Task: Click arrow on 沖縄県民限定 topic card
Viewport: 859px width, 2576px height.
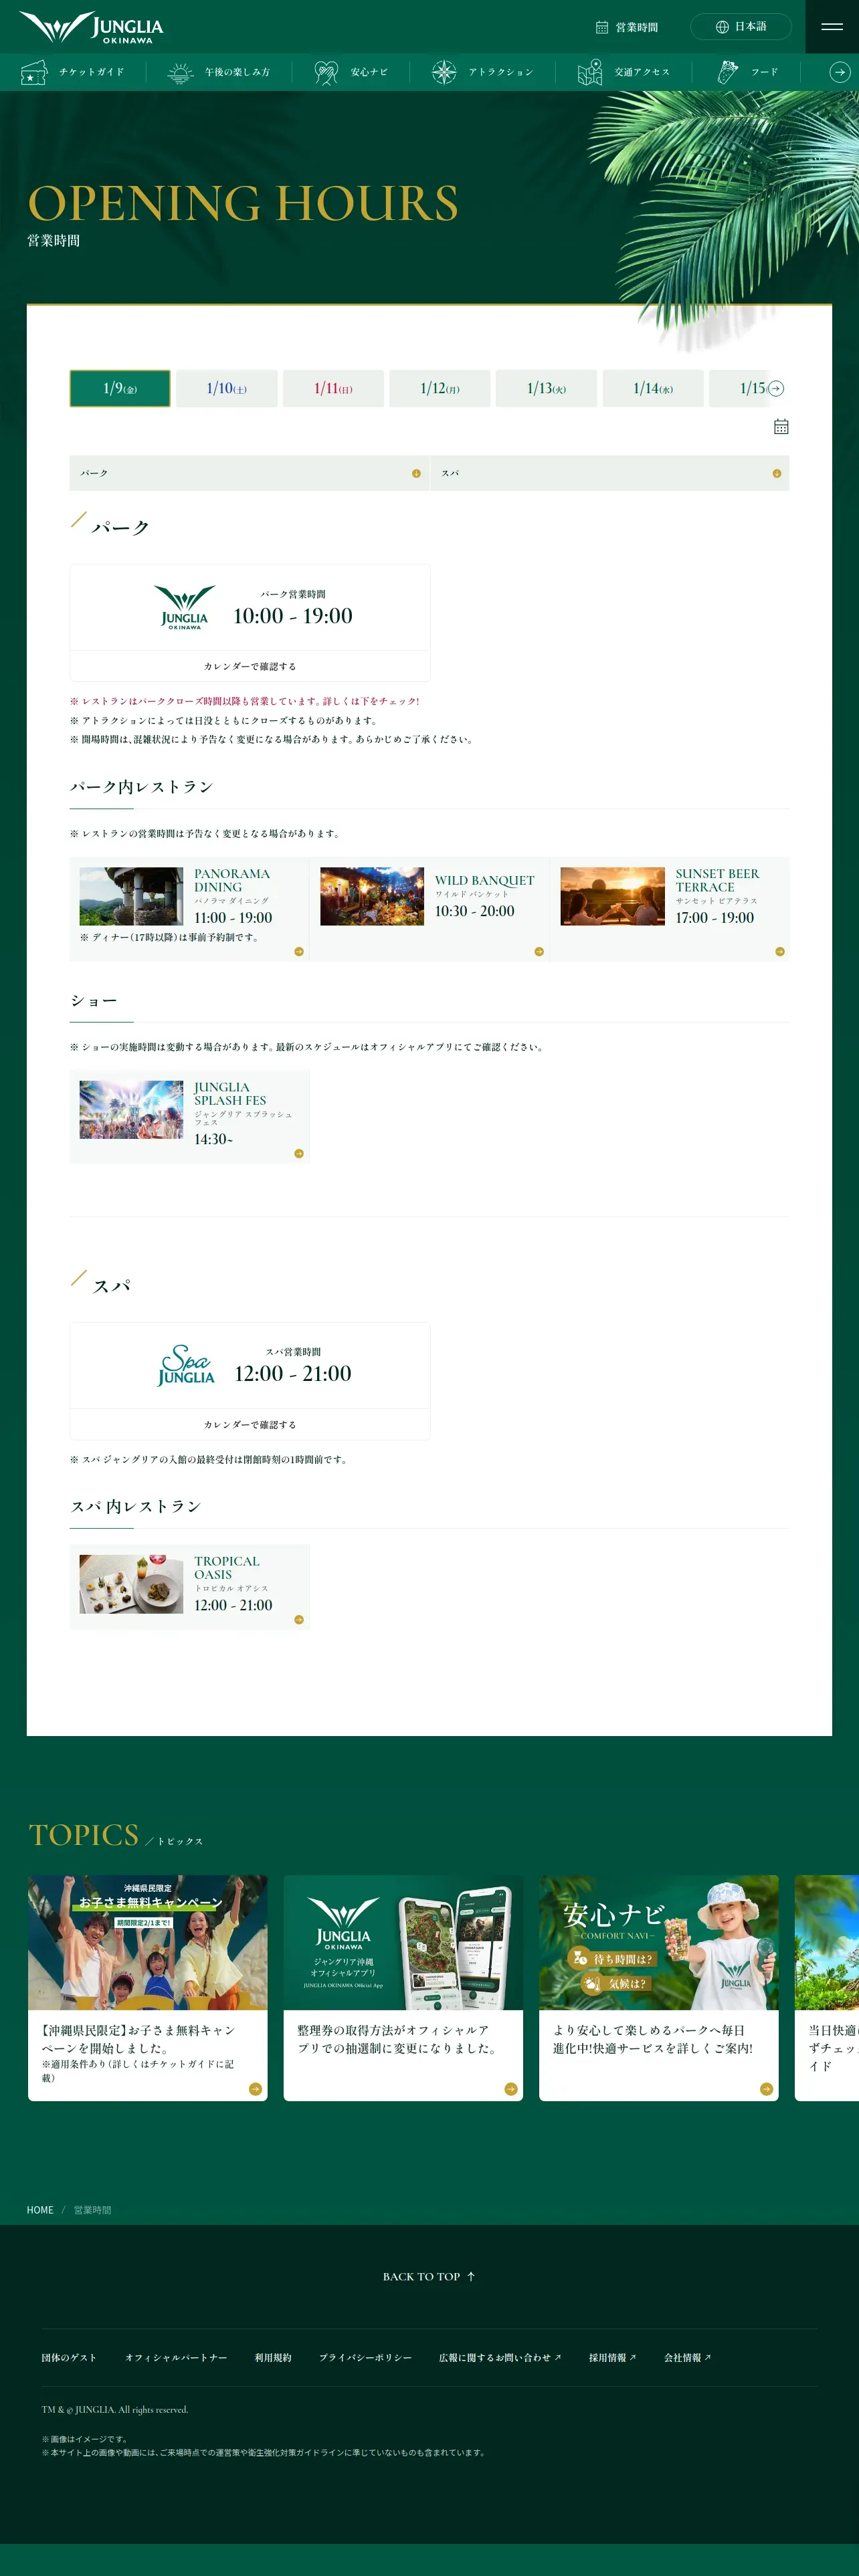Action: point(255,2088)
